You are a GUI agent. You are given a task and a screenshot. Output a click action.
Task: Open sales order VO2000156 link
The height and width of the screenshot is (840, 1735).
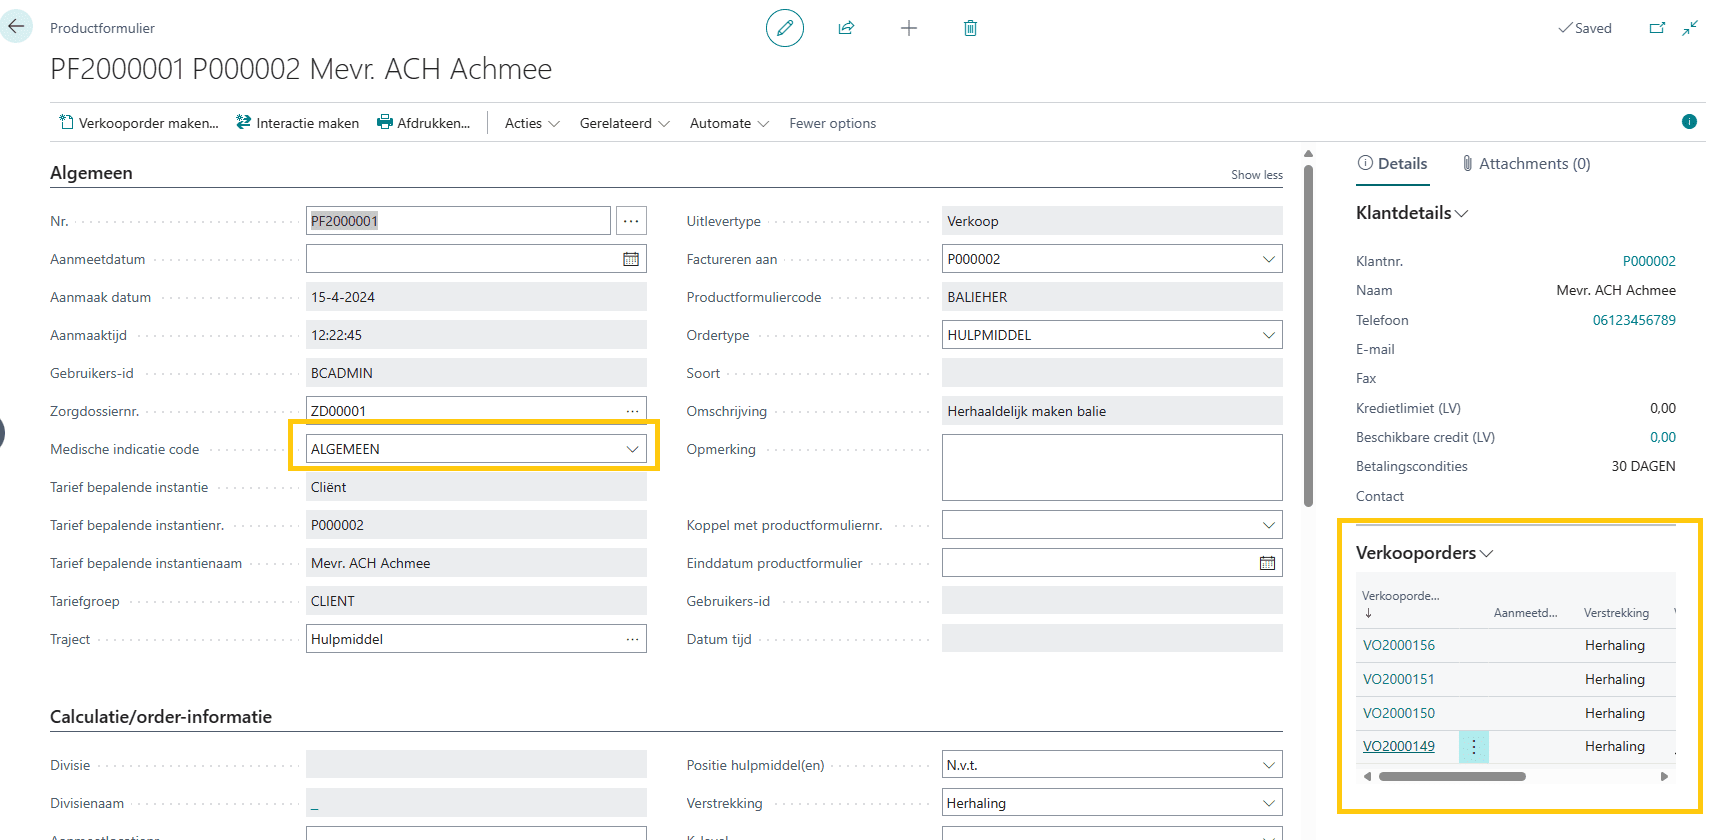click(x=1398, y=645)
